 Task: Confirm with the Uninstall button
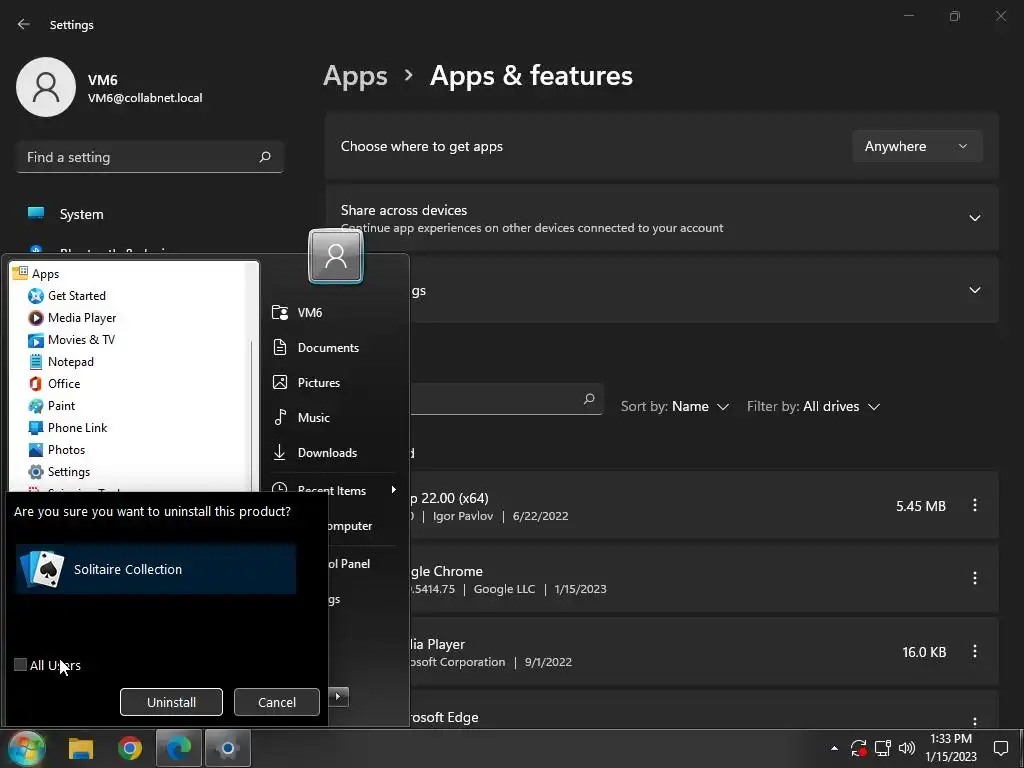pyautogui.click(x=171, y=702)
